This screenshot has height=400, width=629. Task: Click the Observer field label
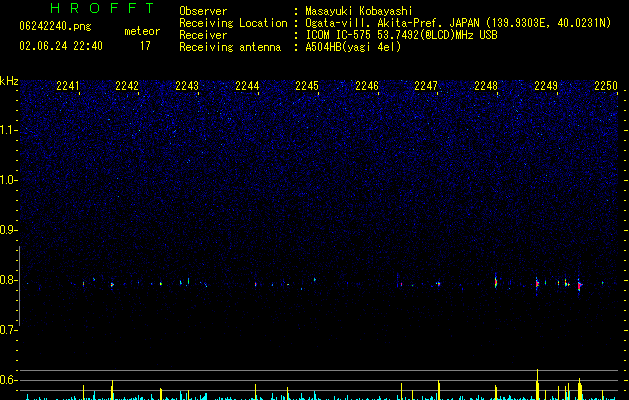[203, 11]
